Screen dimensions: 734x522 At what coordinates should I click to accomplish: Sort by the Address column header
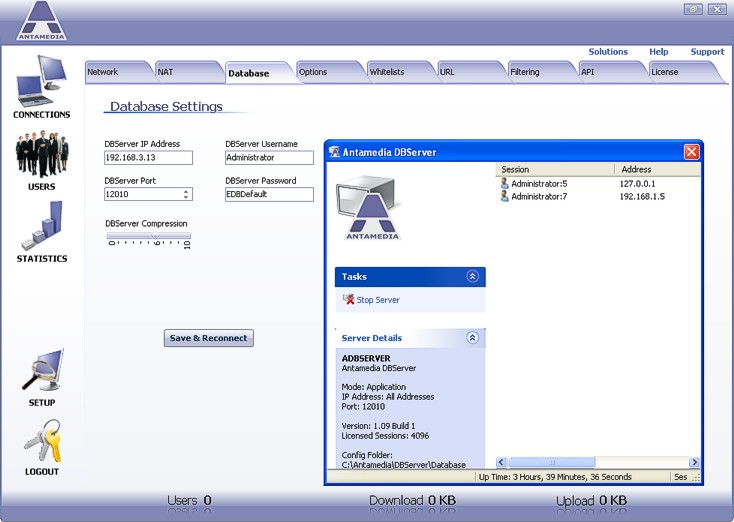click(x=657, y=169)
